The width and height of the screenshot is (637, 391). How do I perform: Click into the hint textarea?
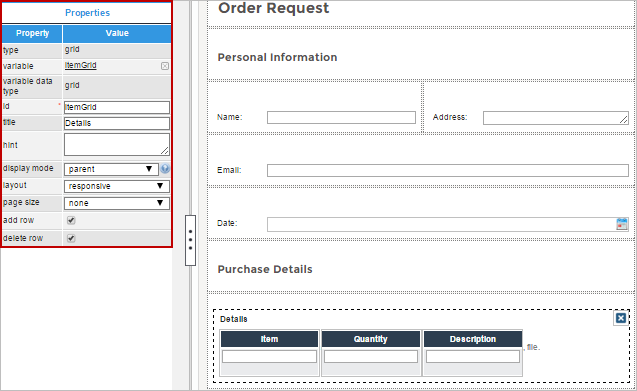click(x=117, y=145)
